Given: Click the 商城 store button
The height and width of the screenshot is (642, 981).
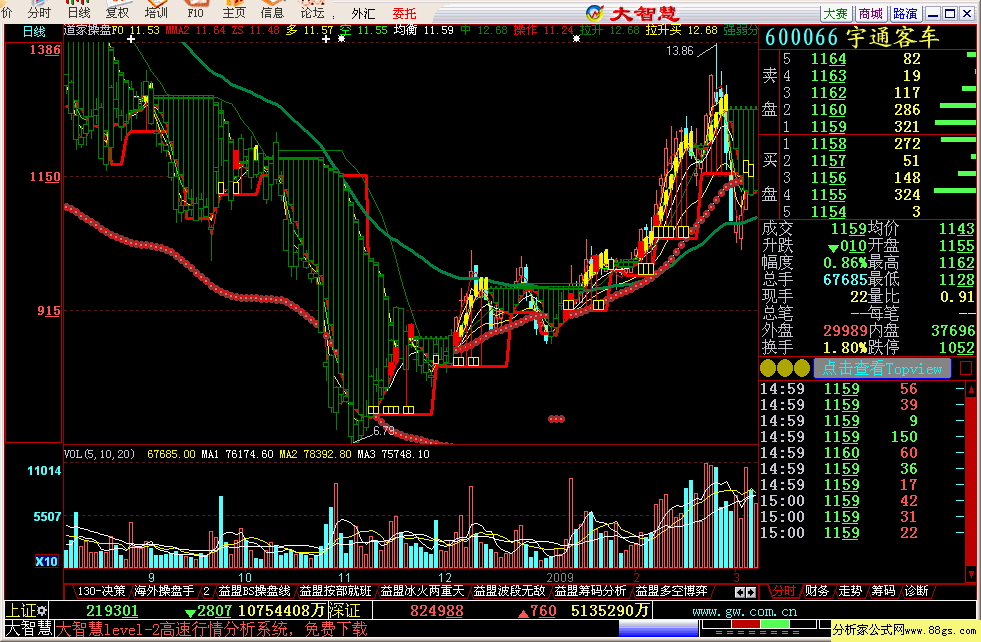Looking at the screenshot, I should pos(870,14).
